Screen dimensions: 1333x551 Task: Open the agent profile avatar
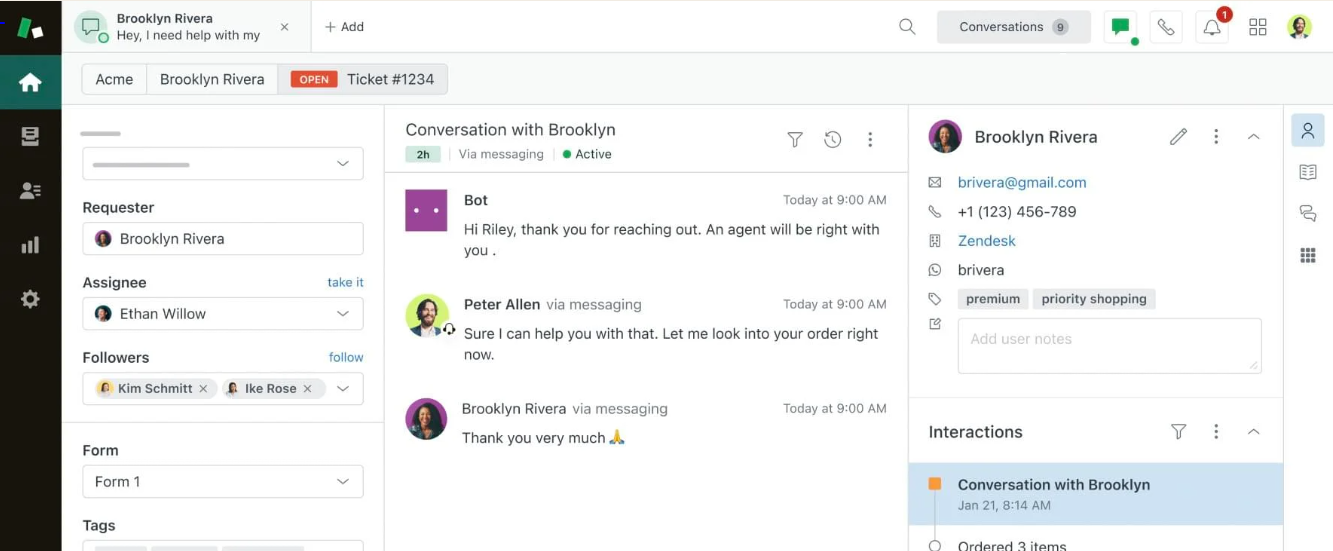point(1299,27)
